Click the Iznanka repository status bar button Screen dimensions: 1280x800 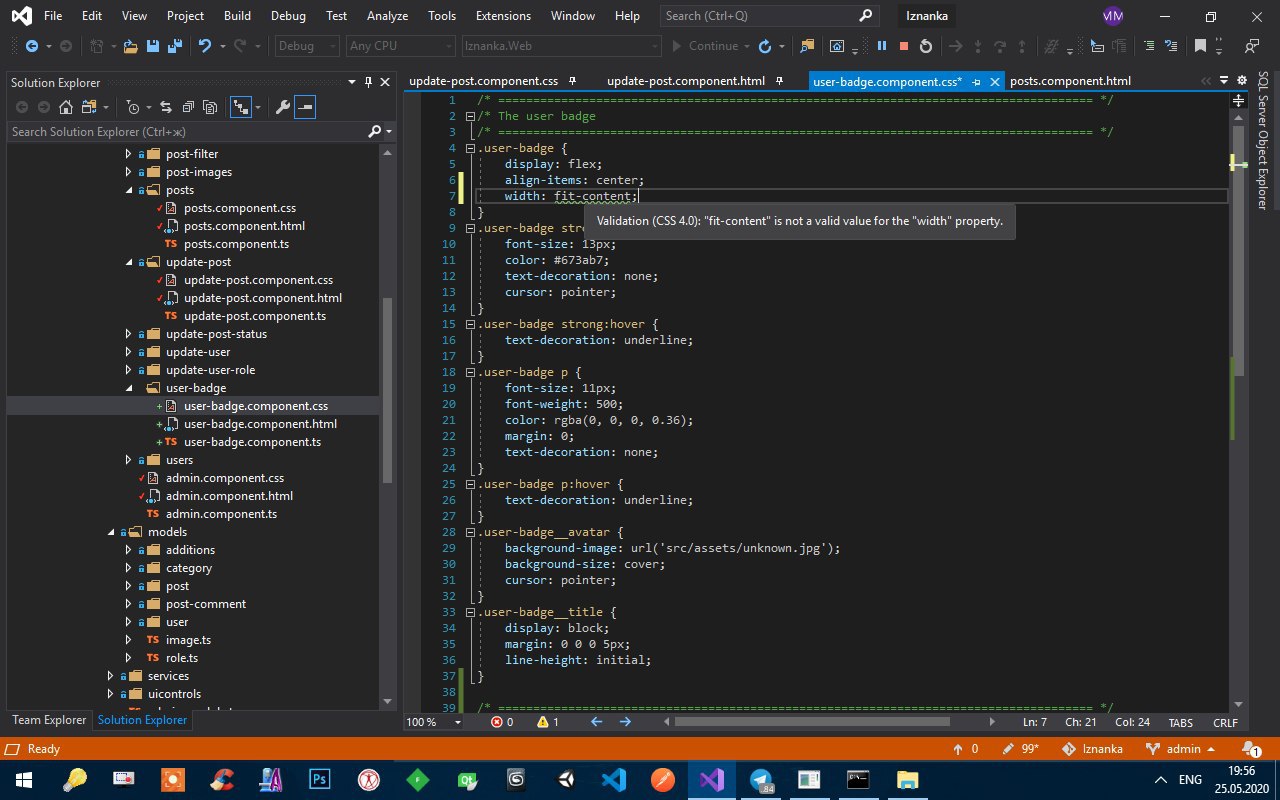pos(1093,749)
